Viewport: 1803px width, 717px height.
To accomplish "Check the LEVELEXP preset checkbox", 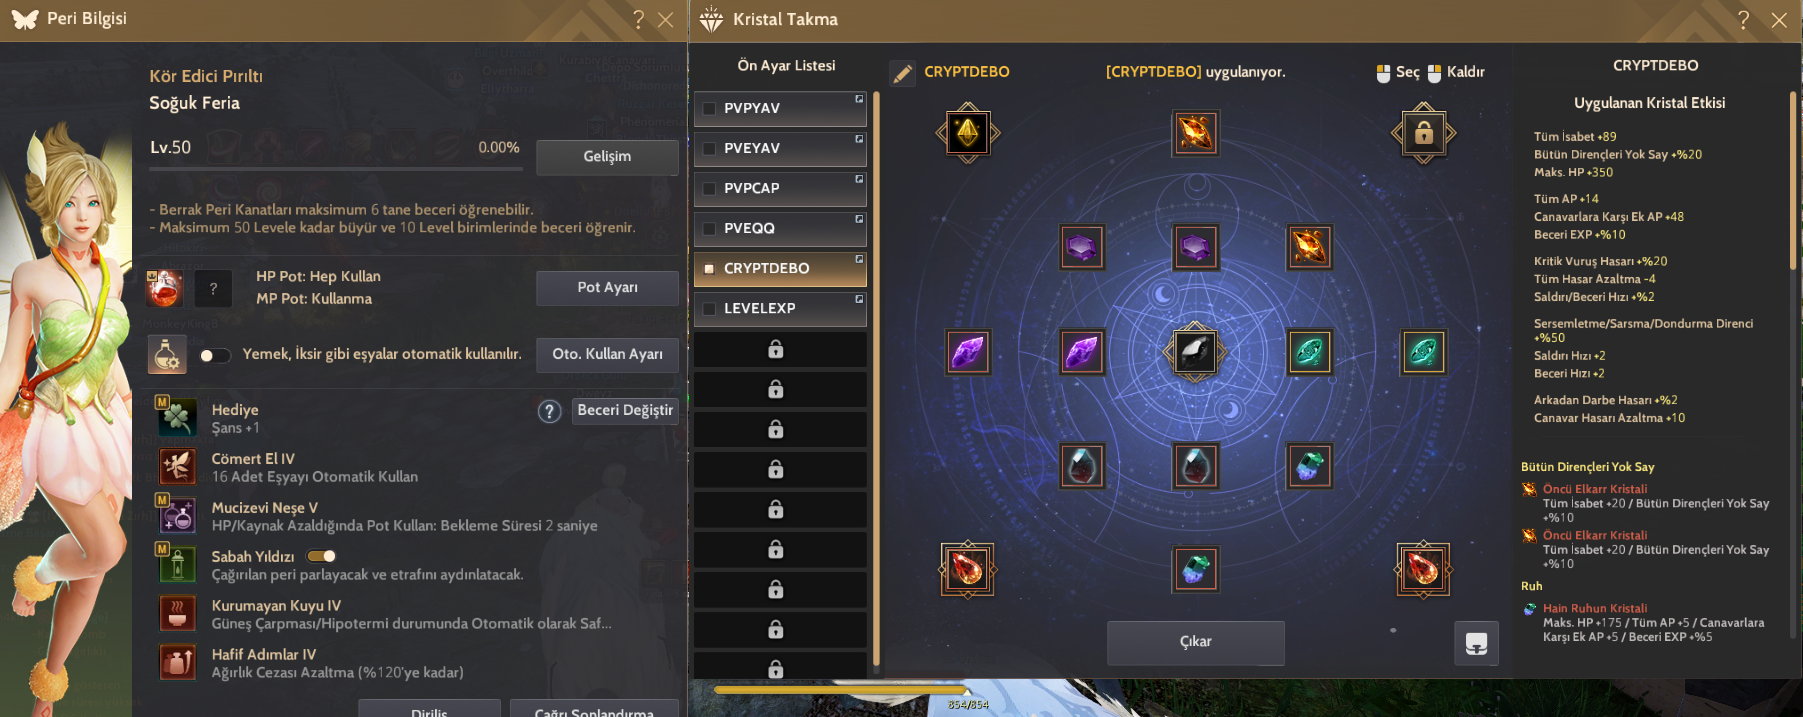I will pos(709,308).
